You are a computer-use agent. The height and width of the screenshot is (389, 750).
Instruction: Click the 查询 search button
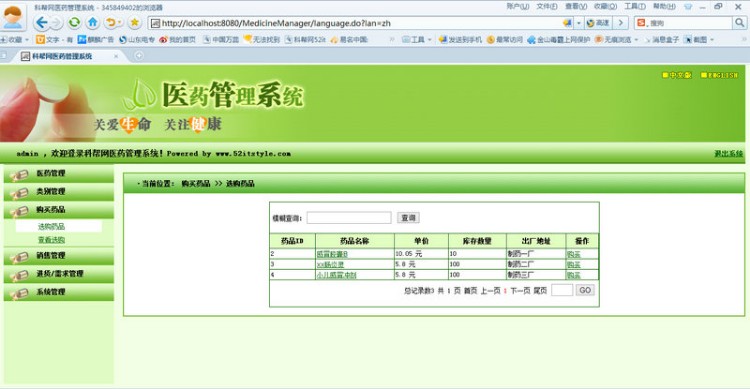coord(408,218)
